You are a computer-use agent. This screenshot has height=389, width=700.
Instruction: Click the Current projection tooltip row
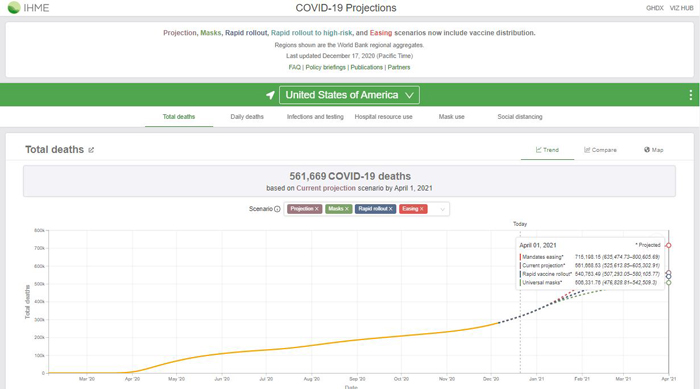589,266
